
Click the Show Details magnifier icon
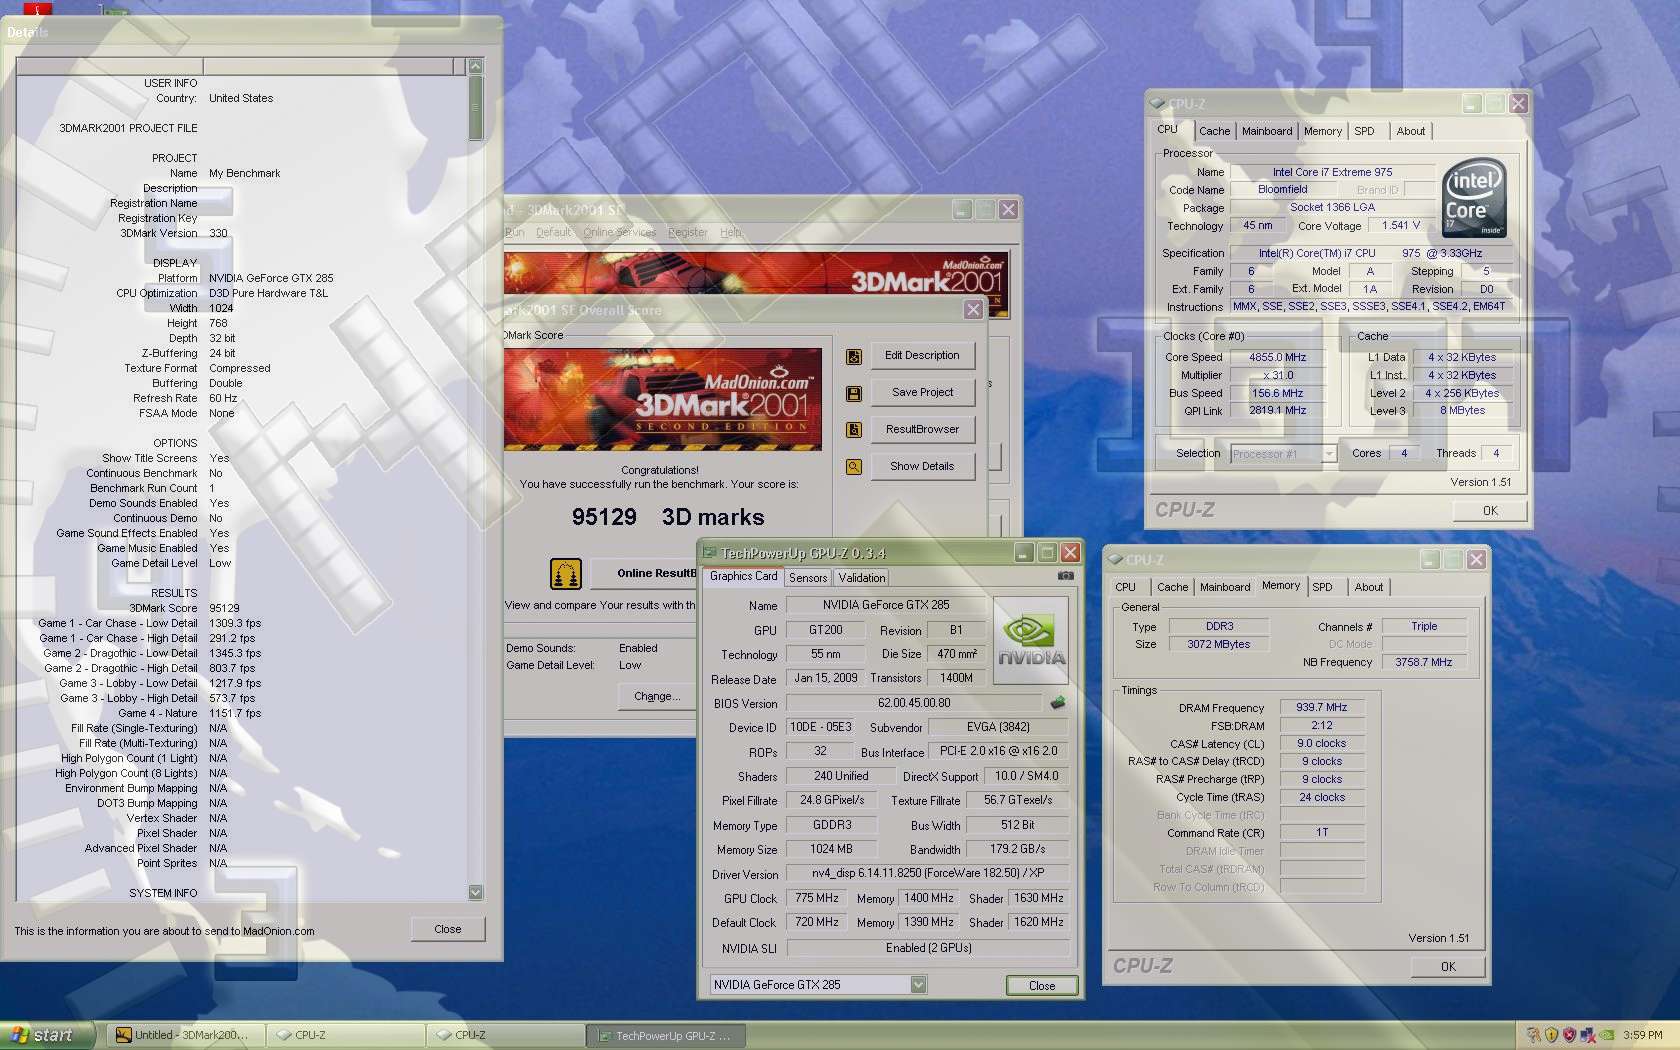854,467
